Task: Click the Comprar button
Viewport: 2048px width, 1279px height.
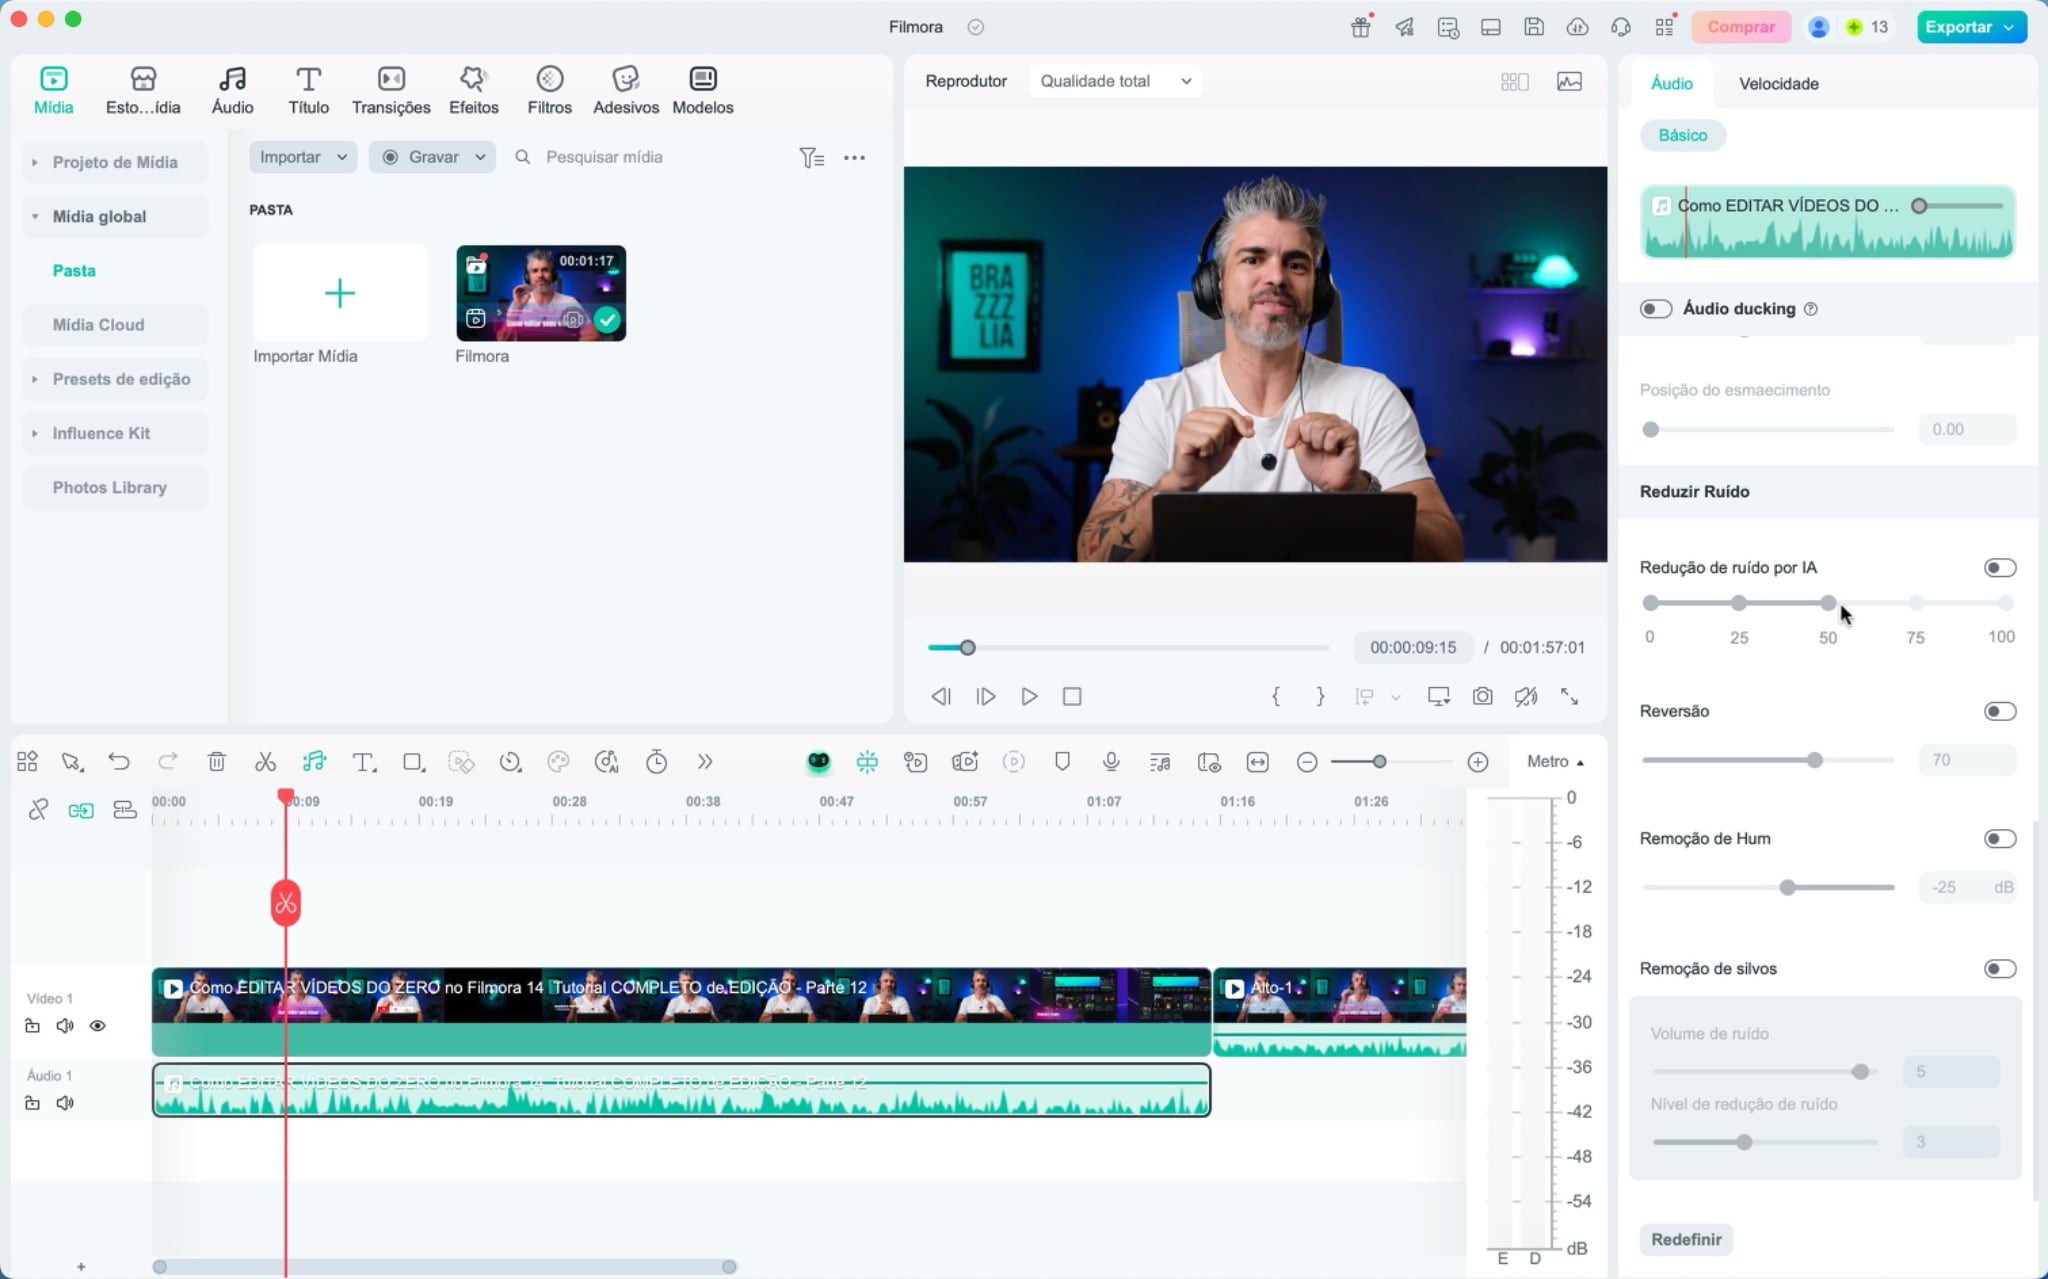Action: pos(1741,27)
